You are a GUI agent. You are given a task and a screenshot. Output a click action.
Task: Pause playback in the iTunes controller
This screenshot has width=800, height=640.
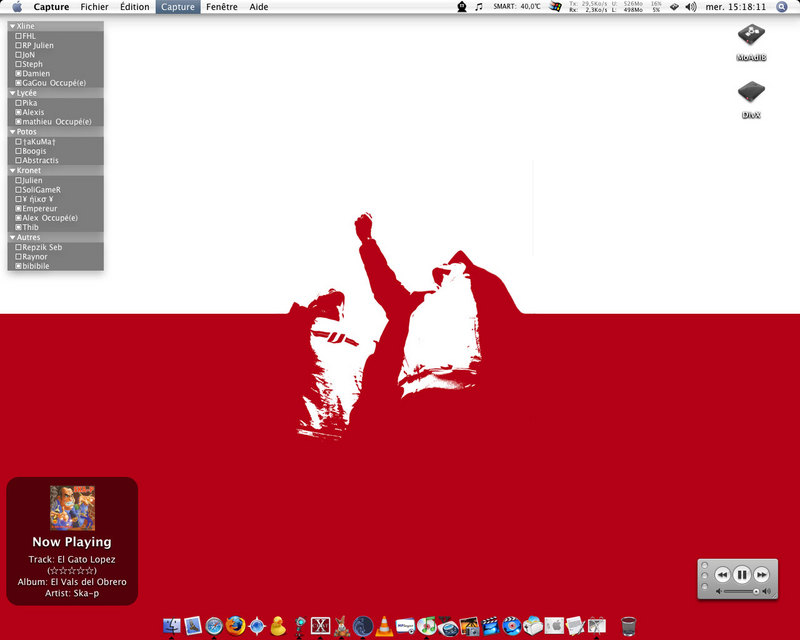[742, 575]
